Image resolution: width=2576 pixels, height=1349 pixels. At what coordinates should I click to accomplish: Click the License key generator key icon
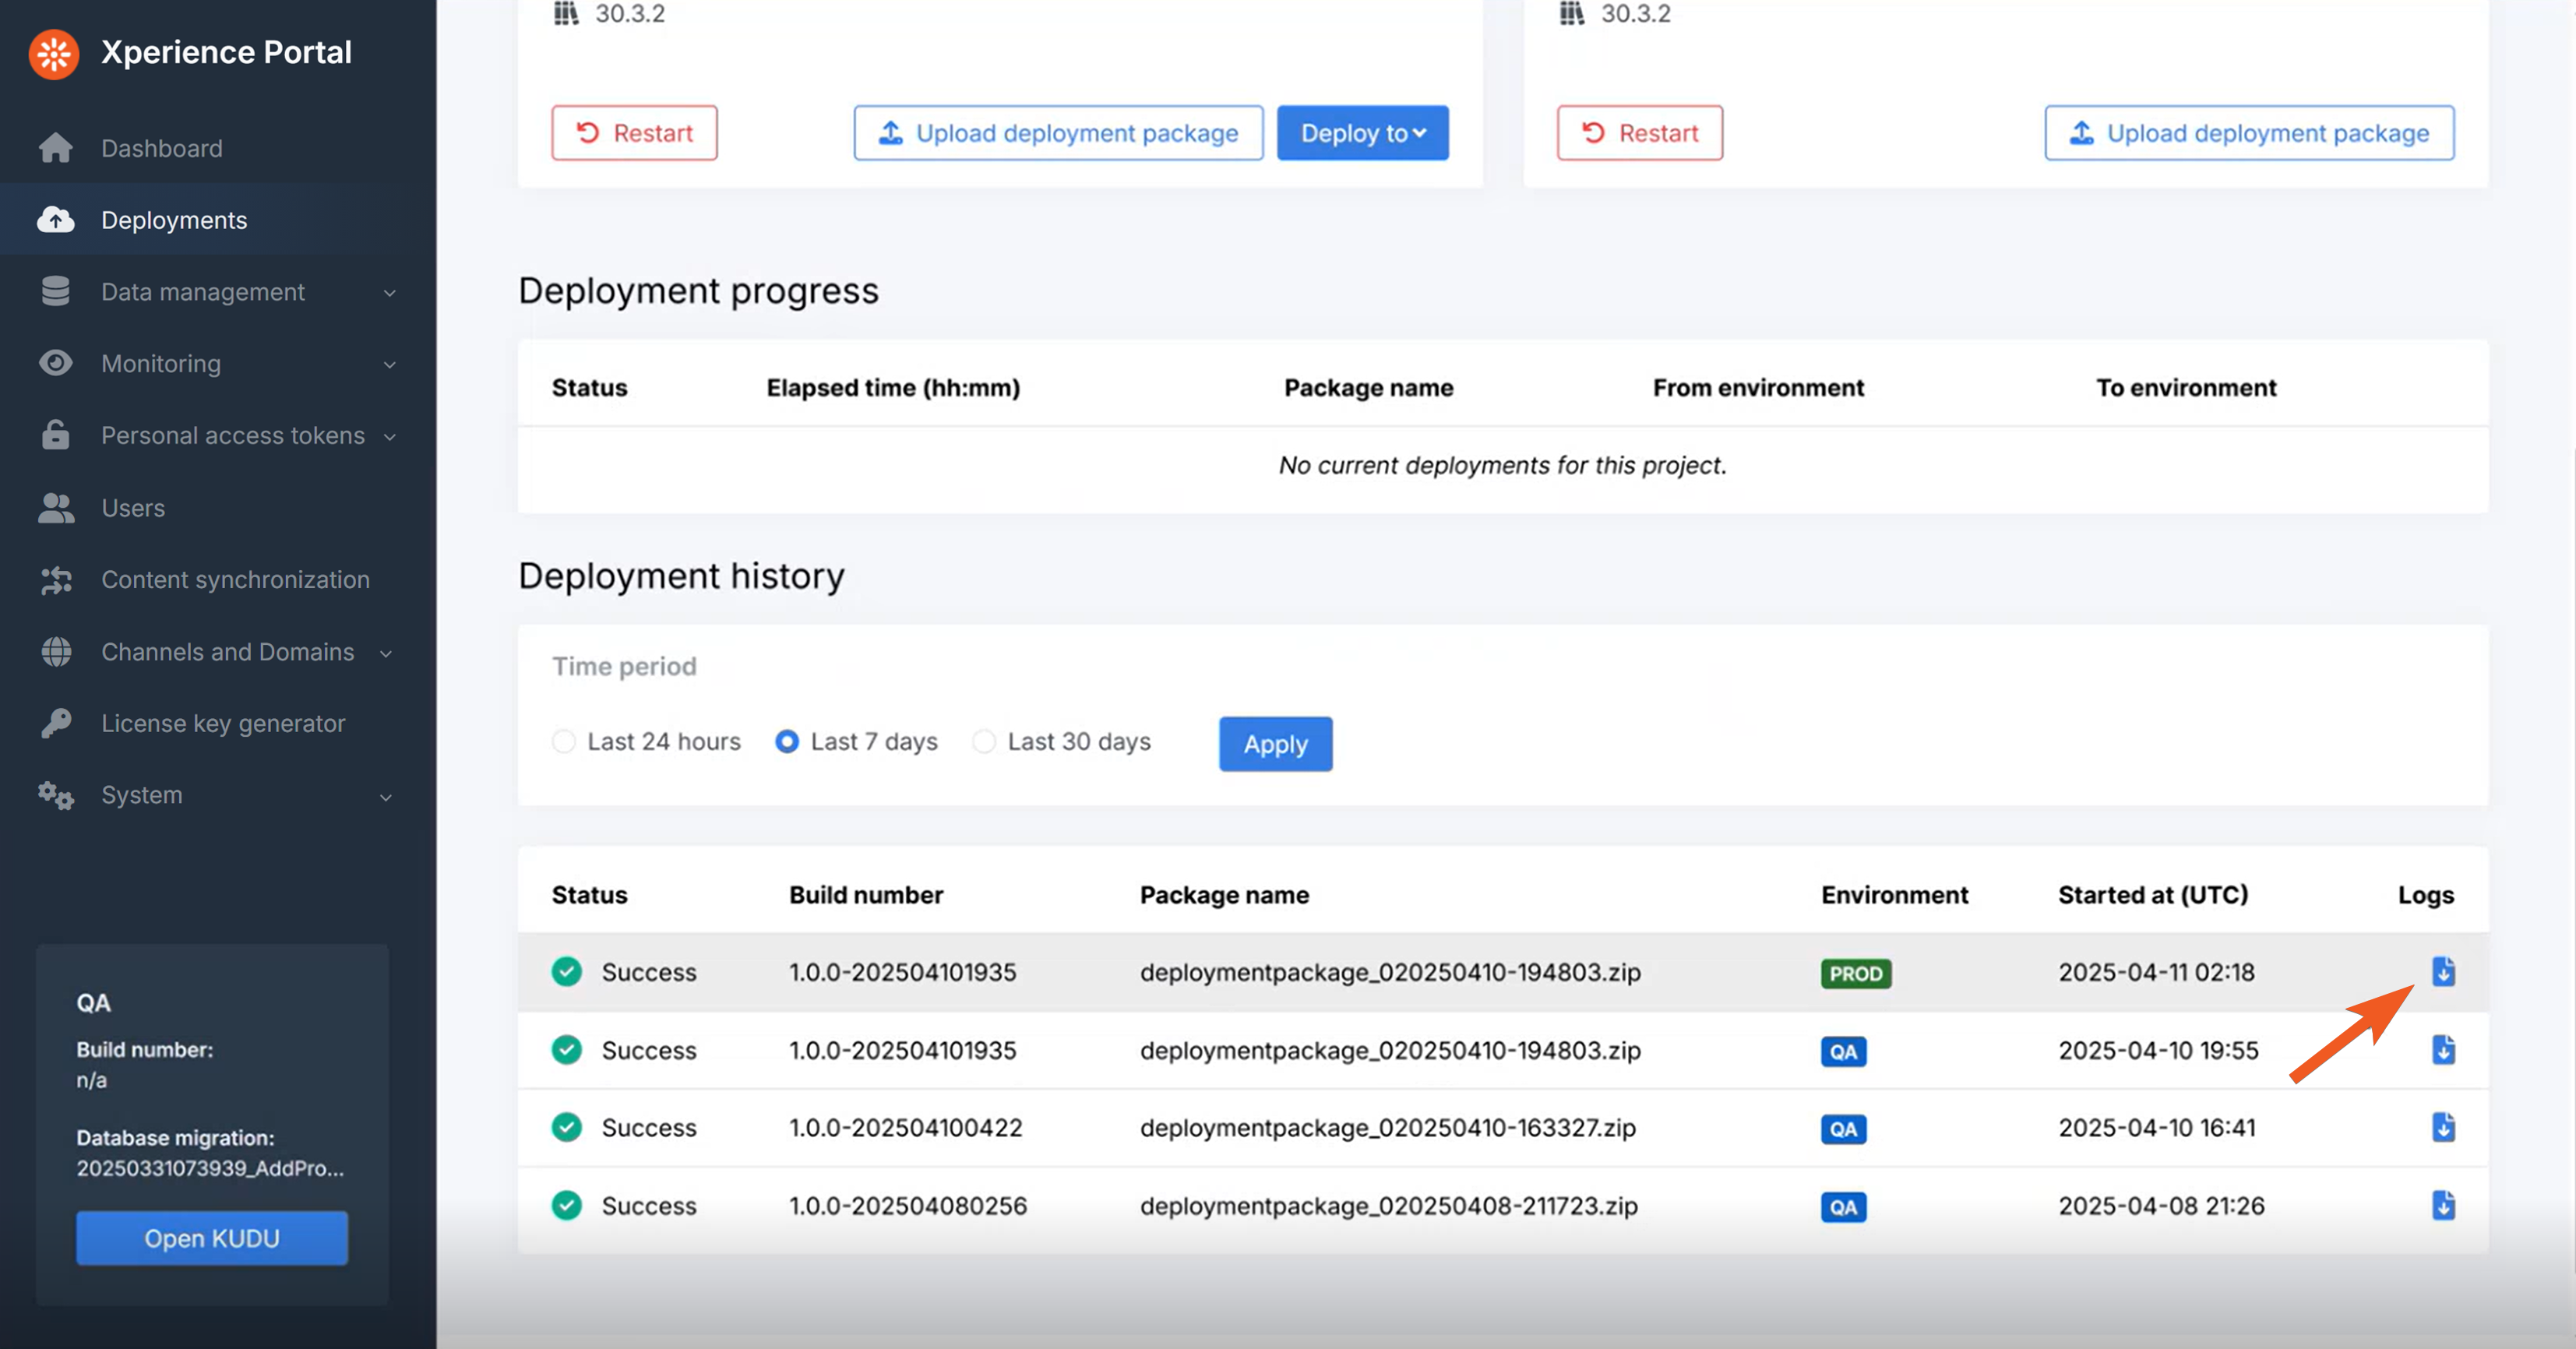(56, 723)
